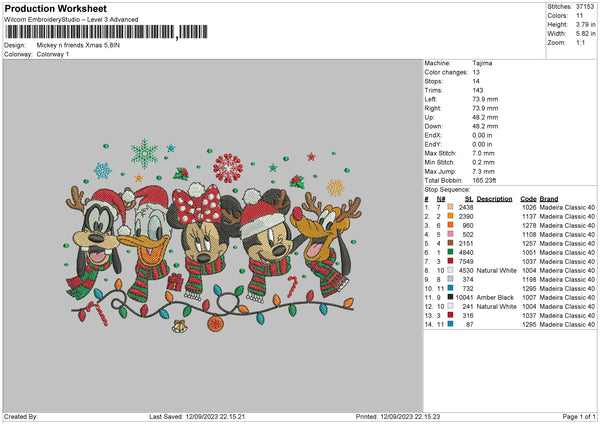Click thread code 1198
600x424 pixels.
coord(529,279)
